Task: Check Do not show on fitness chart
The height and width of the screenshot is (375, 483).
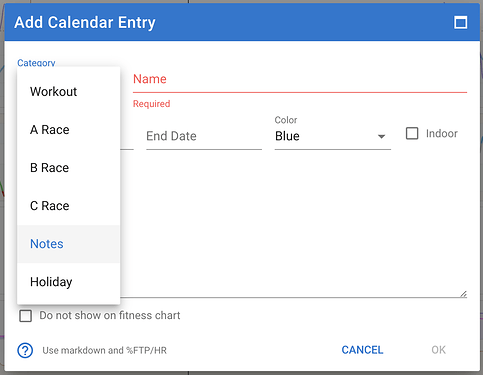Action: [x=26, y=316]
